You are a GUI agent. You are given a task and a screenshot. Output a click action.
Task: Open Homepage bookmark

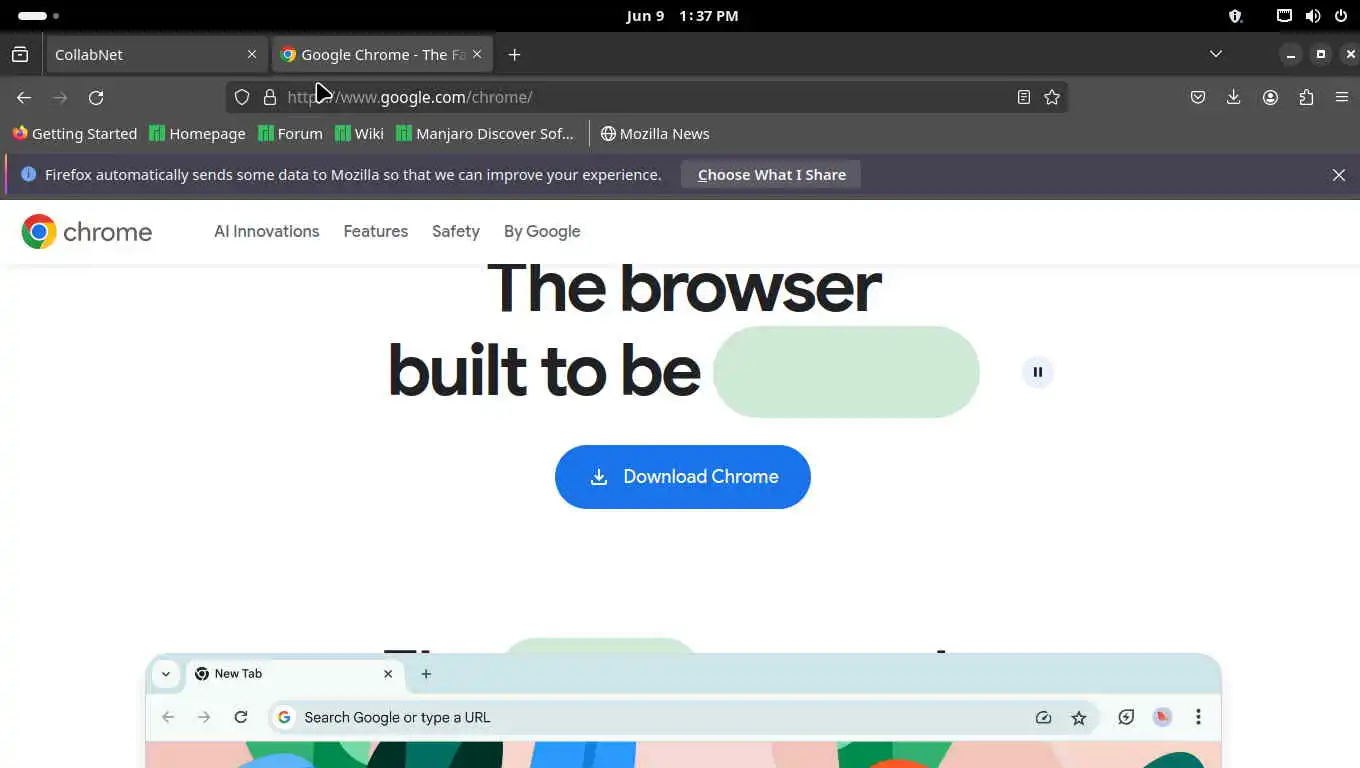pyautogui.click(x=197, y=133)
